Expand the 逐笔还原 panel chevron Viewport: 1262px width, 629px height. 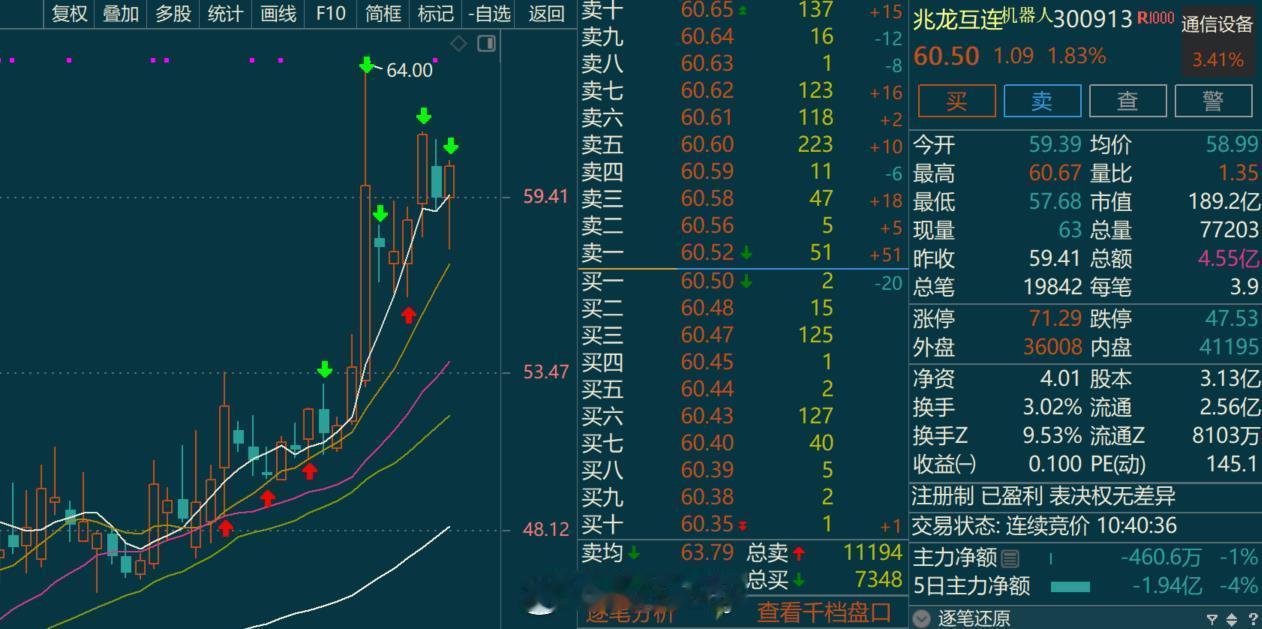[922, 619]
